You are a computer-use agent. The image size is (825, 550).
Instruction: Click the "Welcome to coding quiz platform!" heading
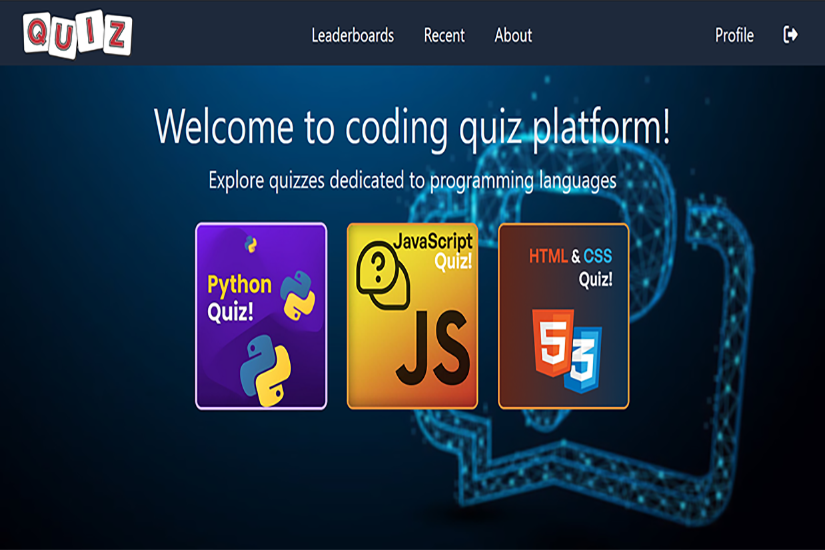(x=412, y=128)
